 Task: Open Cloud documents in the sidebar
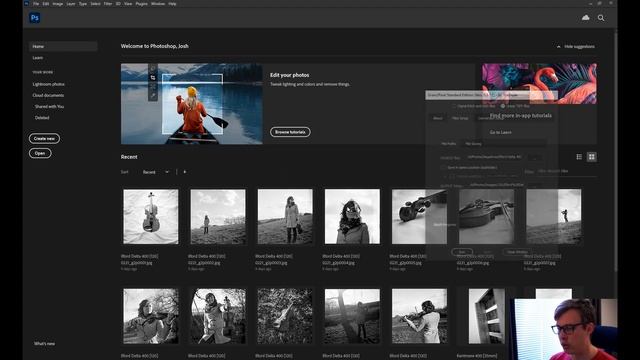[48, 95]
